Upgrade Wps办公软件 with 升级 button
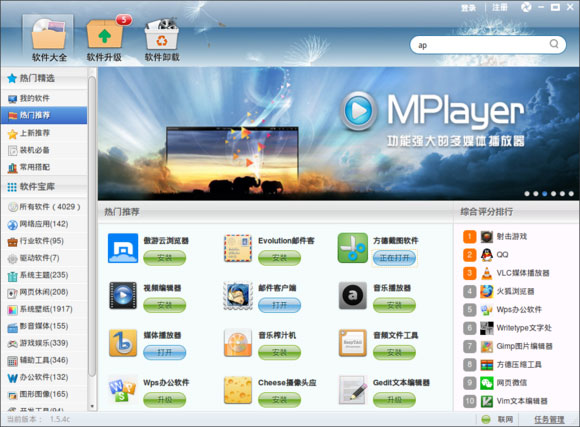 165,400
